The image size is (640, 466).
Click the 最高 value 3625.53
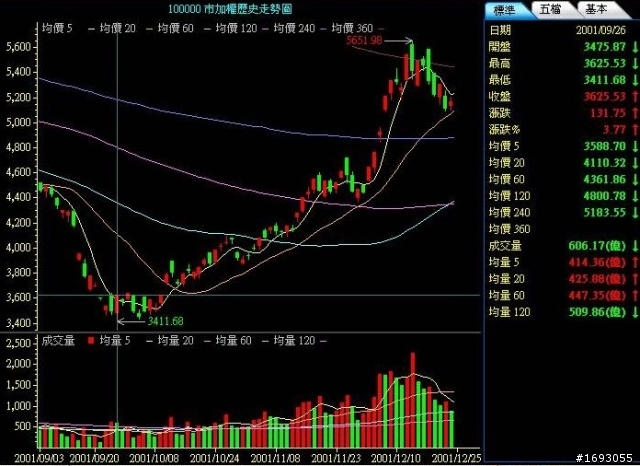[604, 63]
